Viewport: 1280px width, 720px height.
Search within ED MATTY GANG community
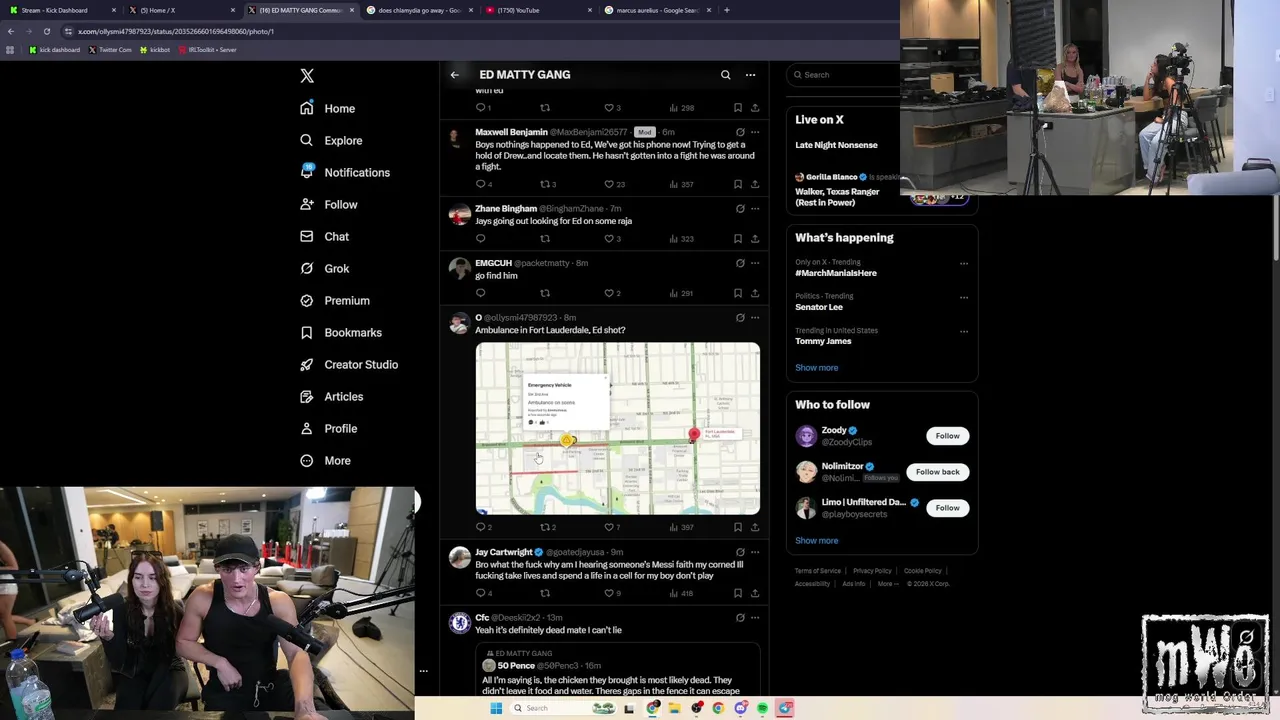coord(726,74)
